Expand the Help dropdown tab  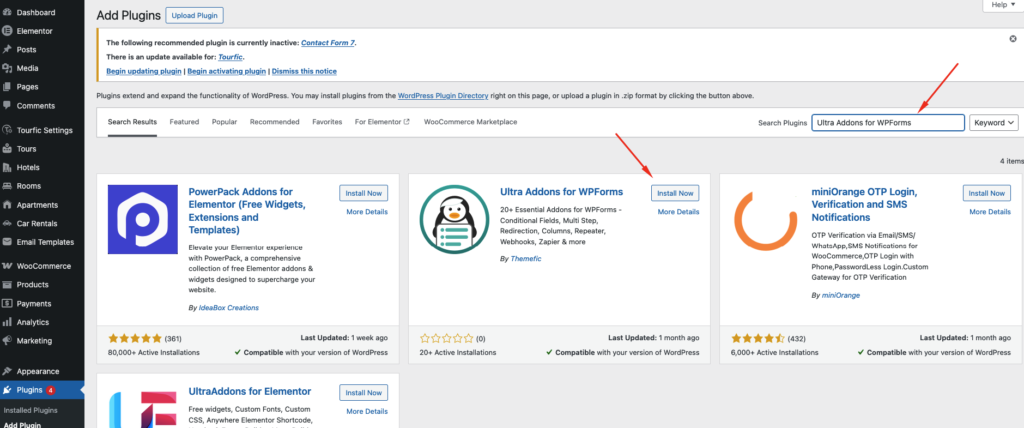[x=996, y=5]
